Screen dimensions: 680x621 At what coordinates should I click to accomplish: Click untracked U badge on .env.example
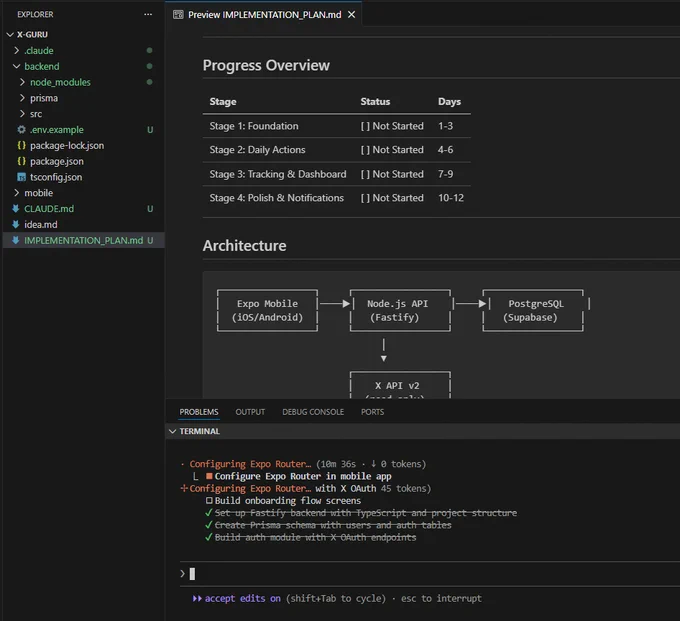pyautogui.click(x=150, y=130)
